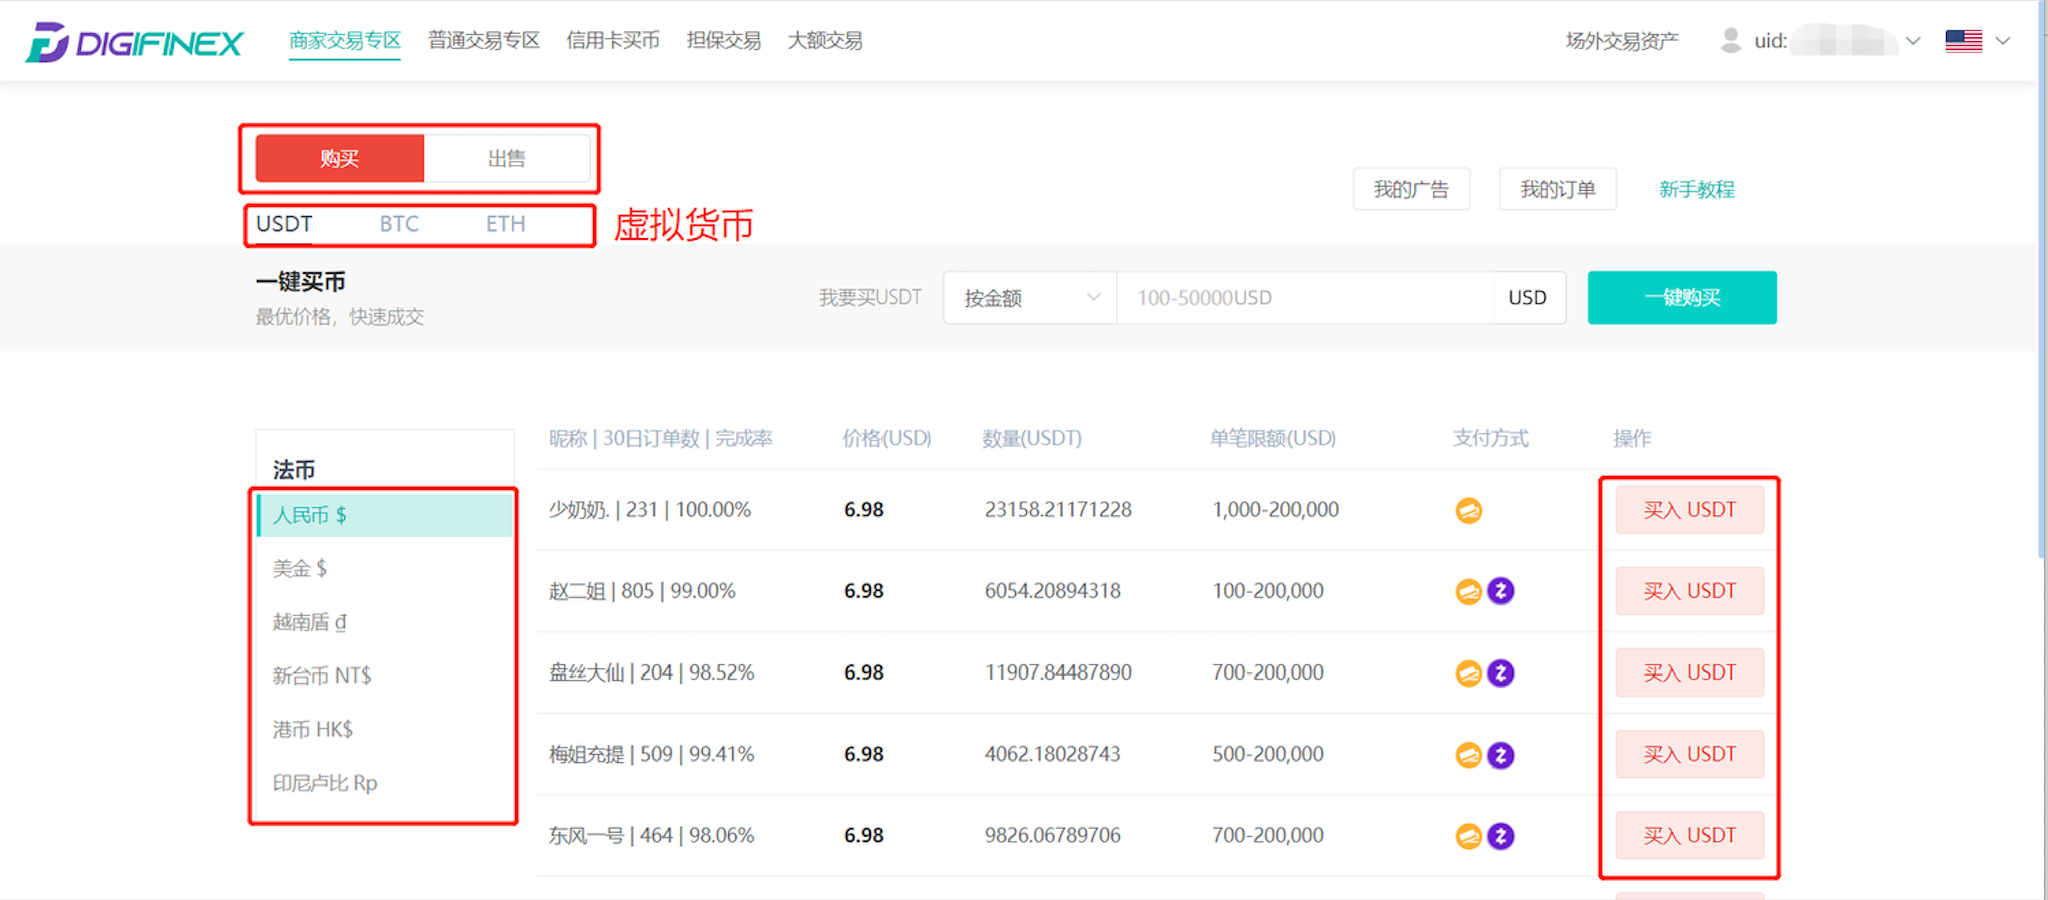Click 买入 USDT for merchant 少奶奶
The height and width of the screenshot is (900, 2048).
[1690, 510]
